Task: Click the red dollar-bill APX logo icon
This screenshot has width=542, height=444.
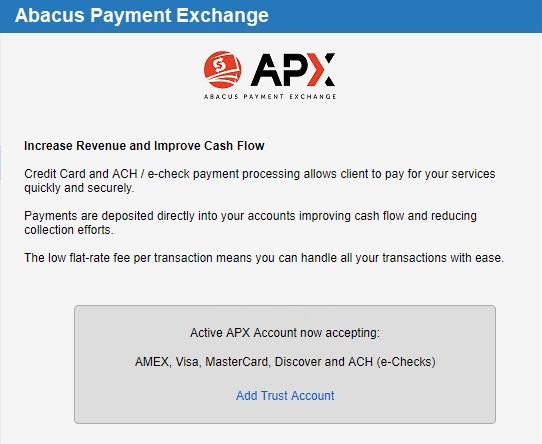Action: coord(223,70)
